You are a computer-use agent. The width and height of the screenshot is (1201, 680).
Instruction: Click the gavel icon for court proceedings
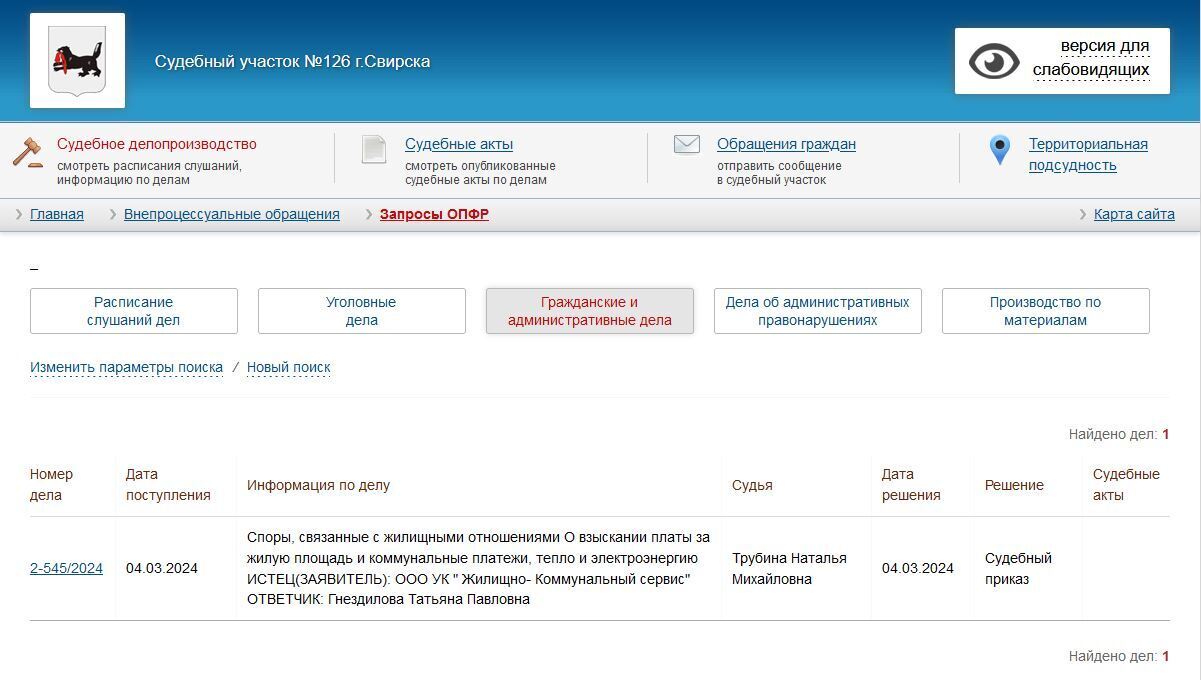(28, 152)
